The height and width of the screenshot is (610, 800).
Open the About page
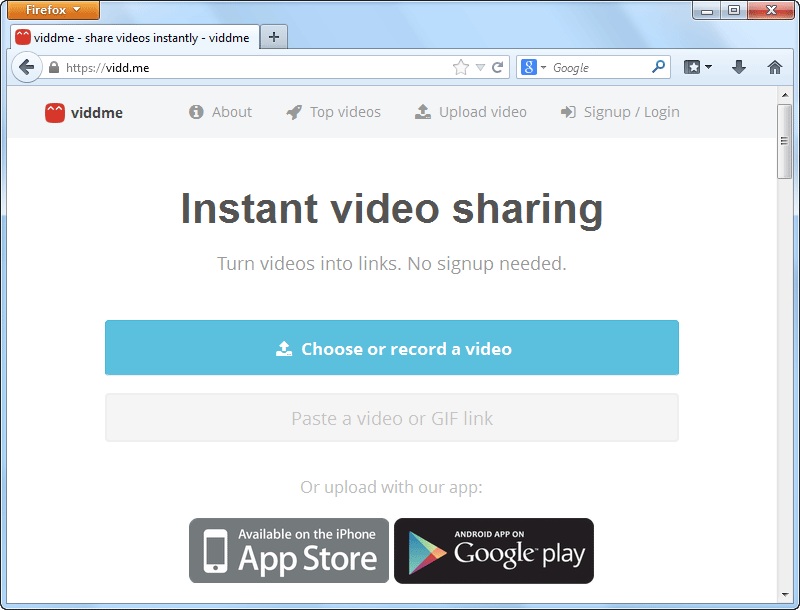[221, 112]
